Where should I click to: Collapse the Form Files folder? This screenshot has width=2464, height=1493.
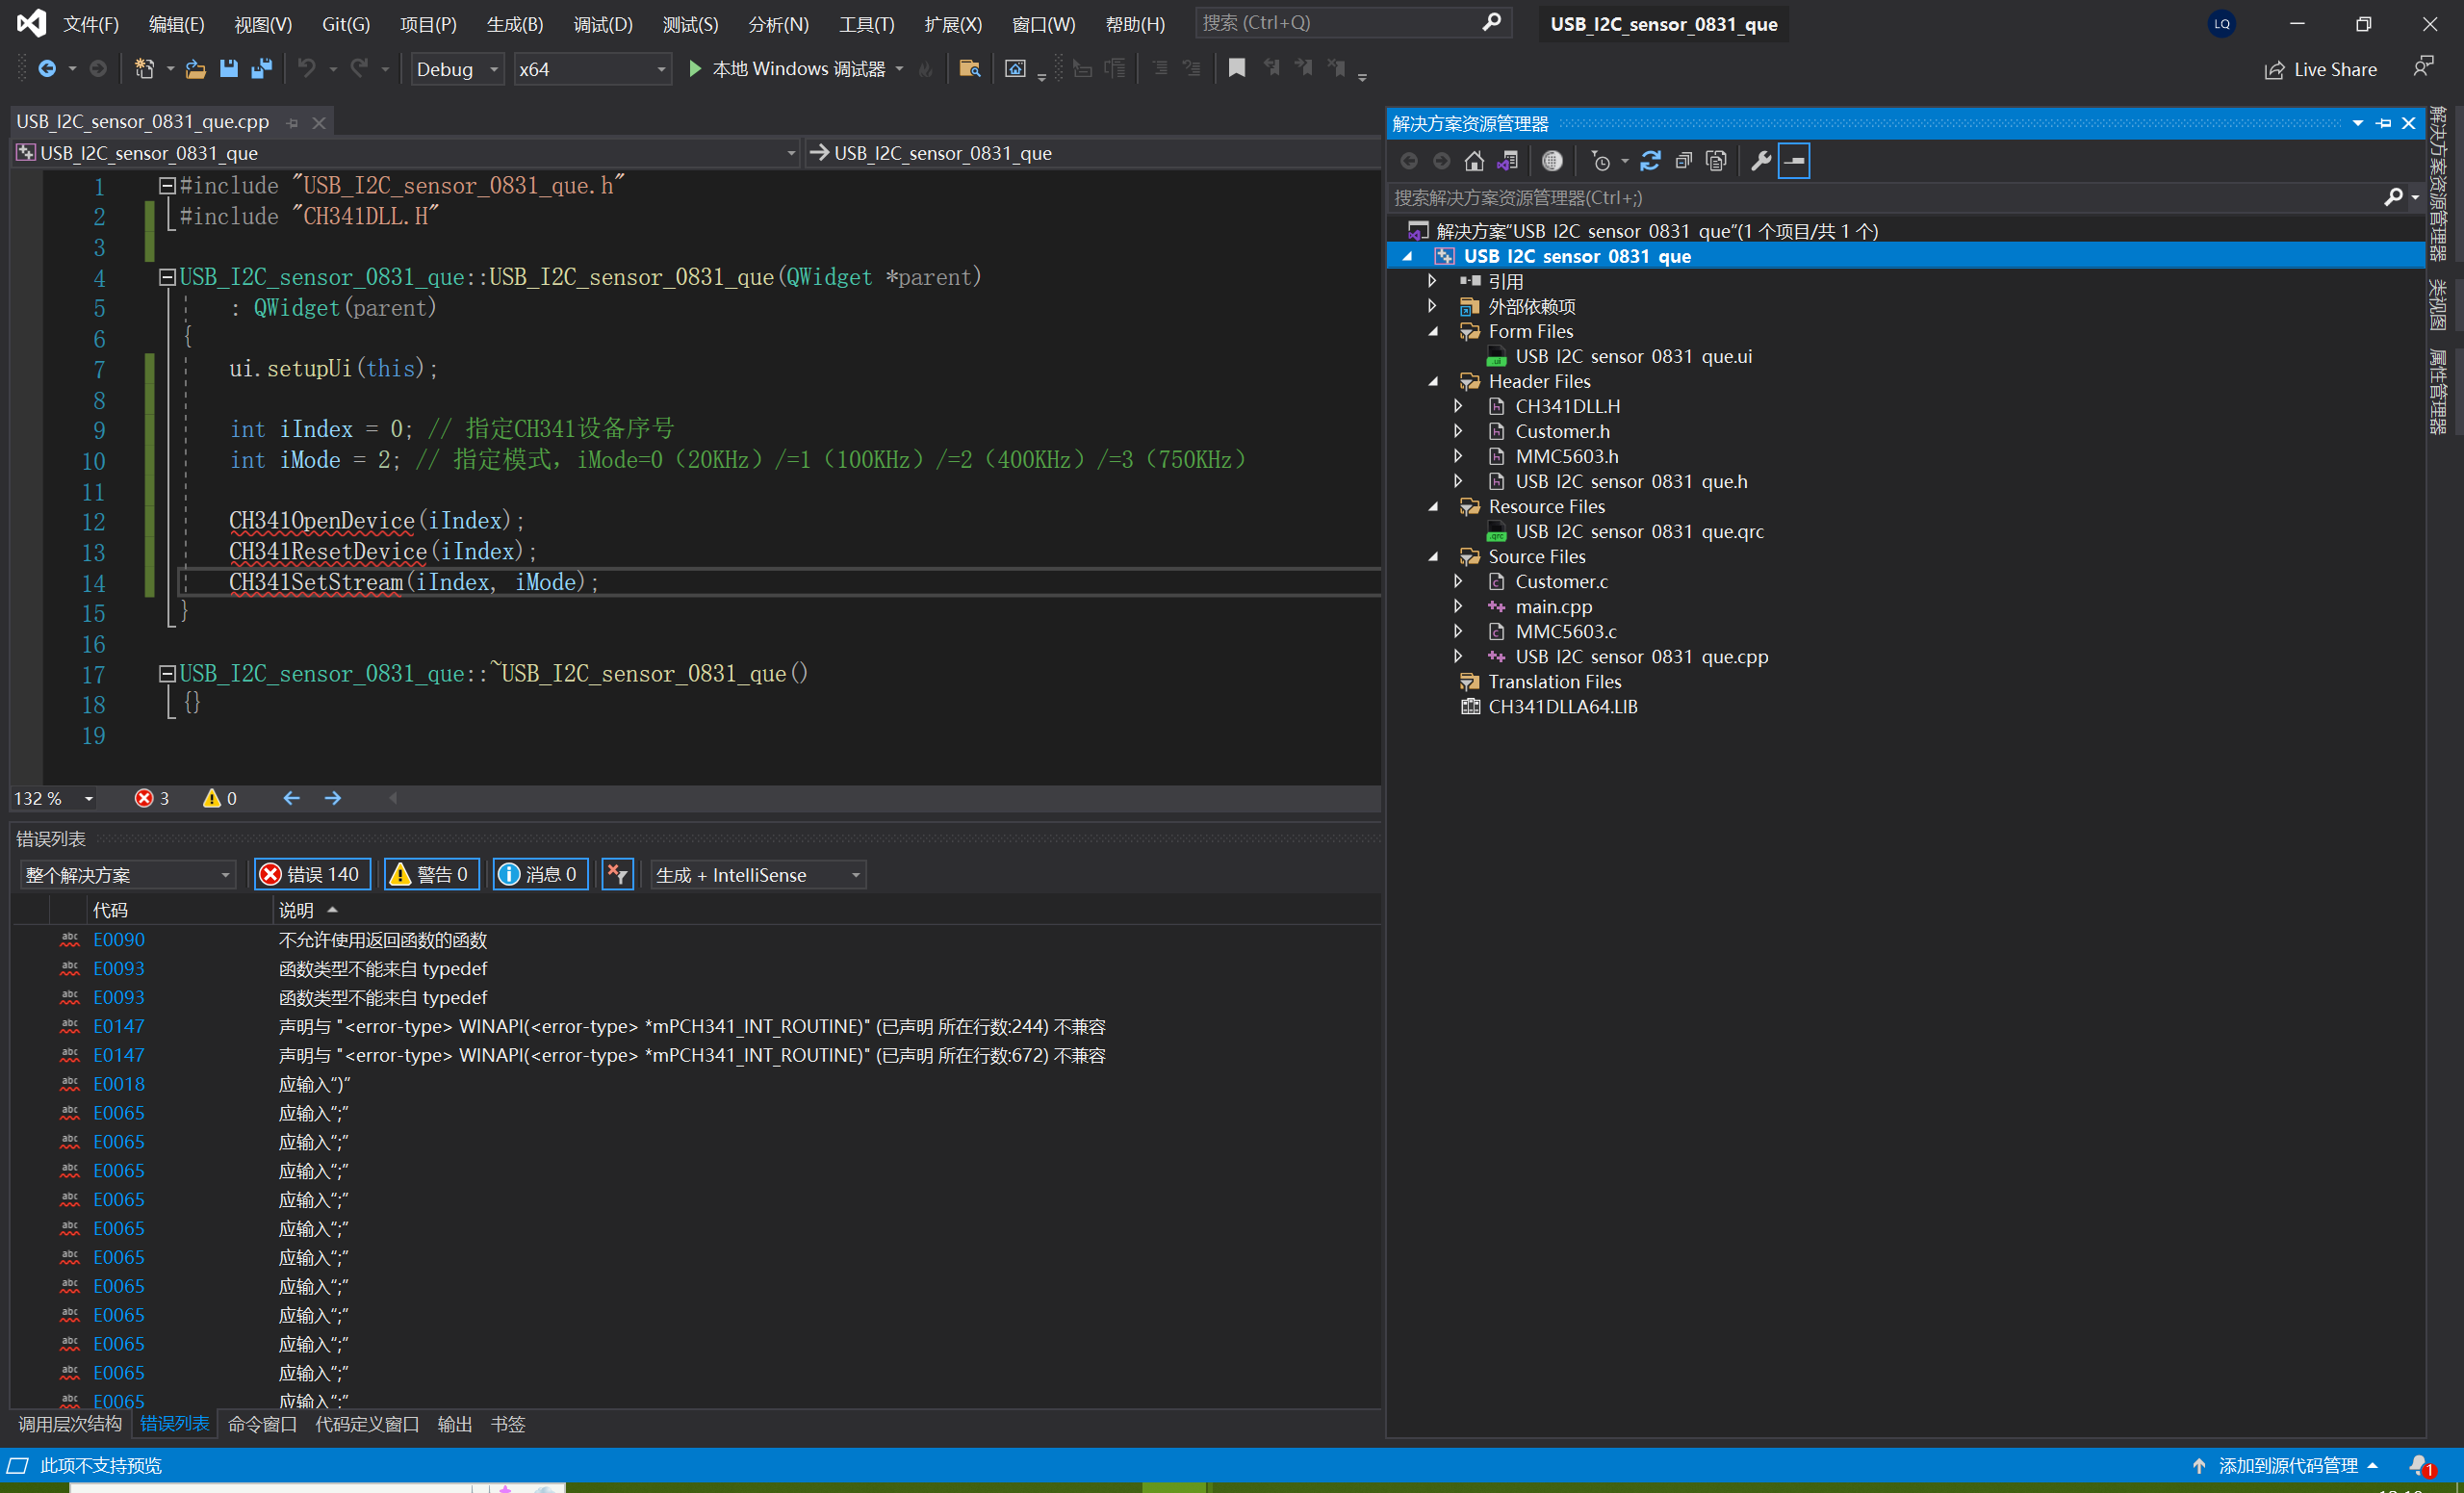1433,331
